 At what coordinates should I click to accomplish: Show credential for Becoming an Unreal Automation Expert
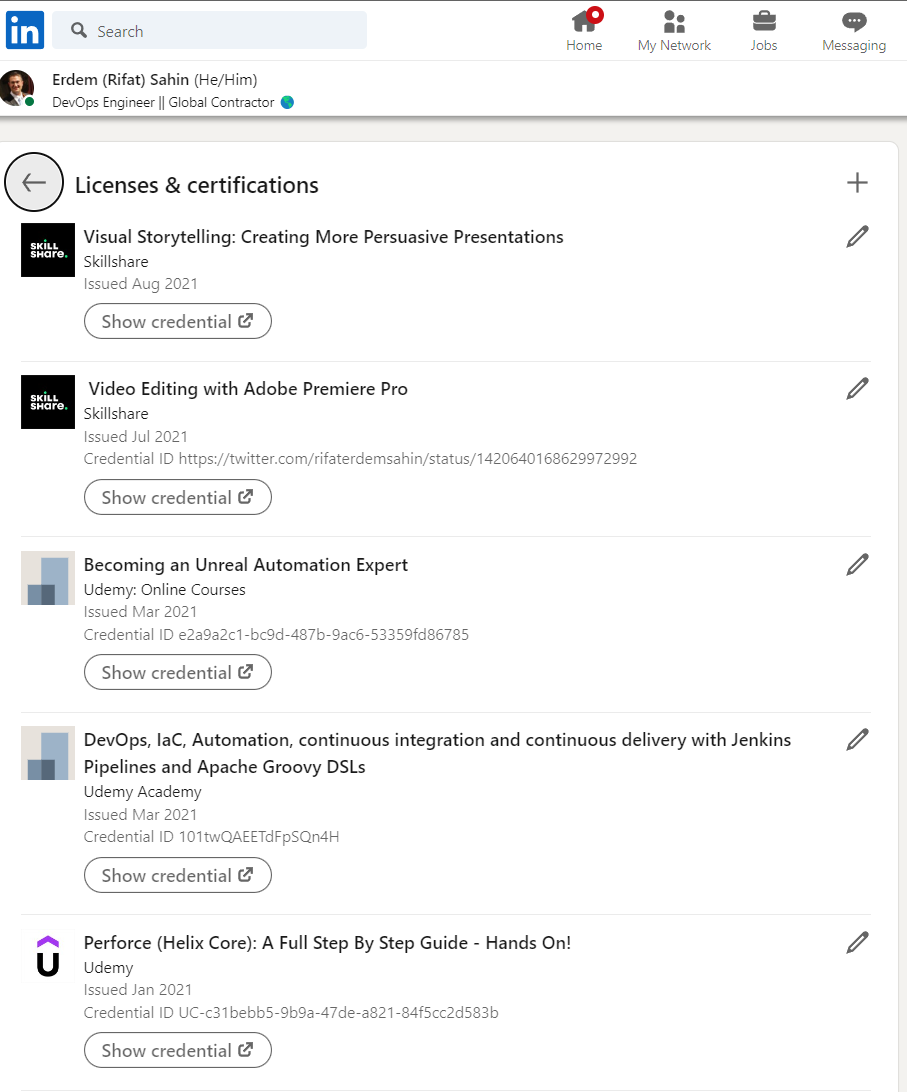(x=178, y=672)
